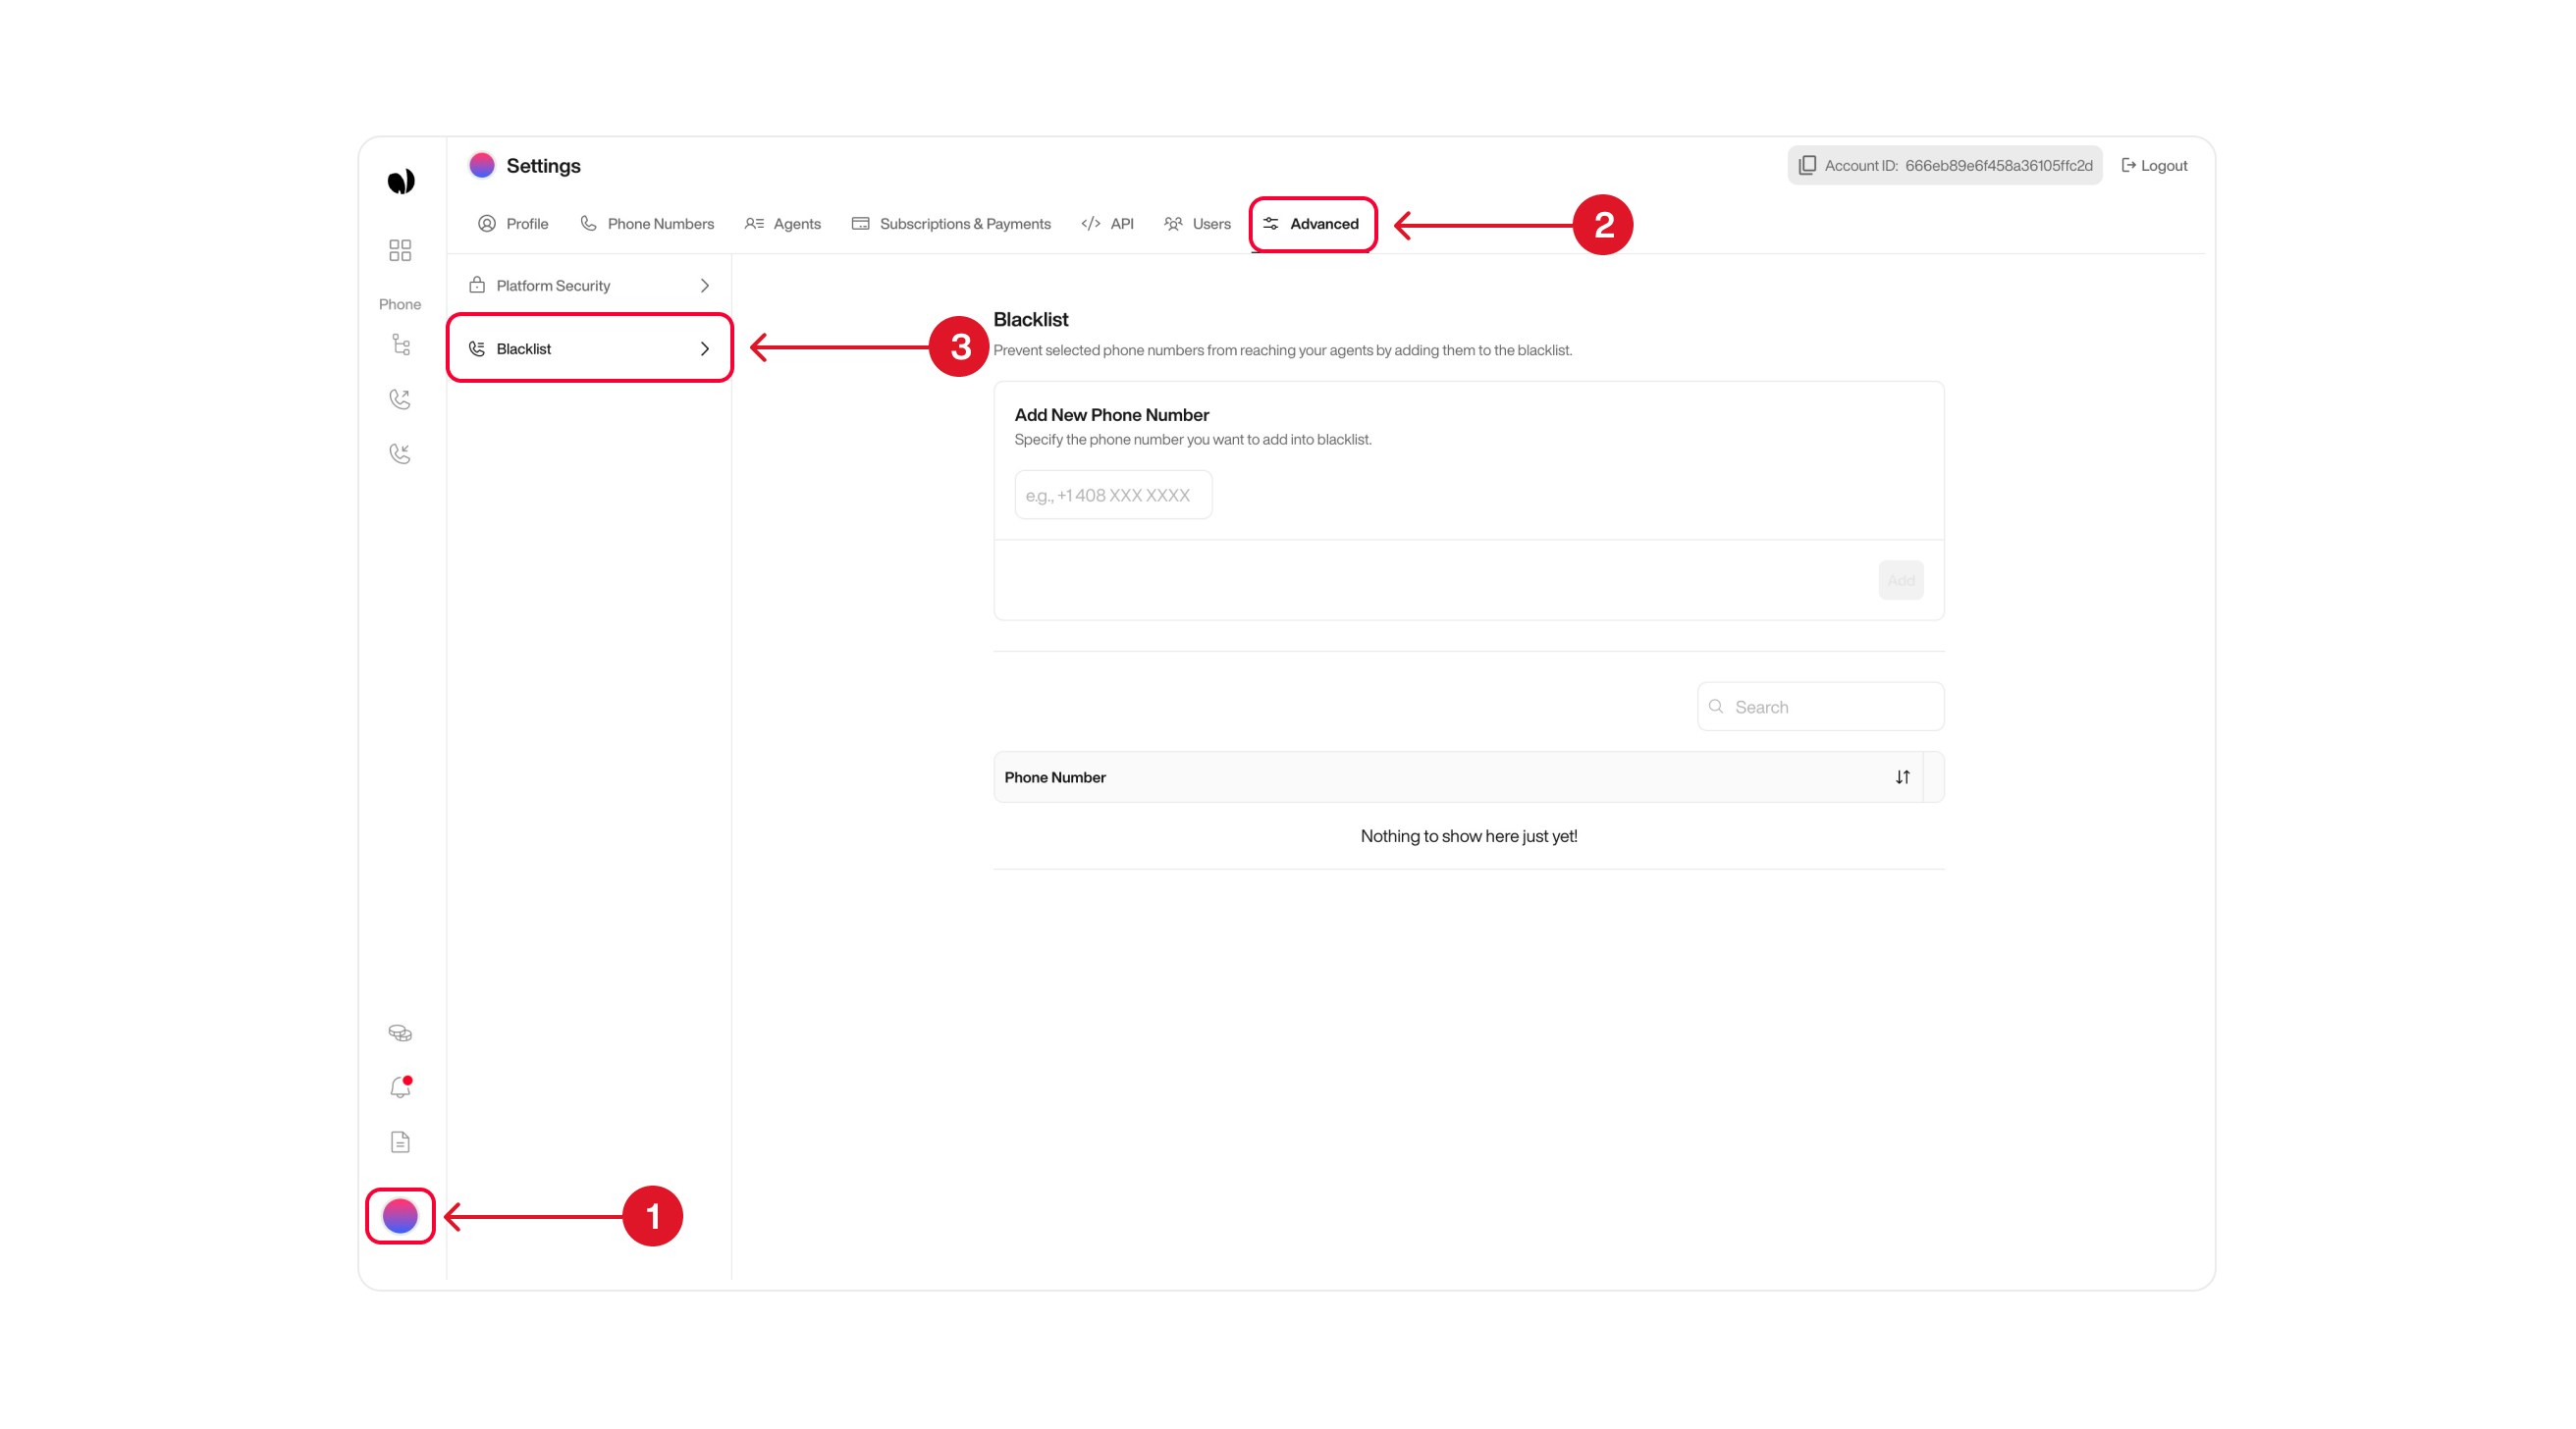Expand the Platform Security section

589,285
